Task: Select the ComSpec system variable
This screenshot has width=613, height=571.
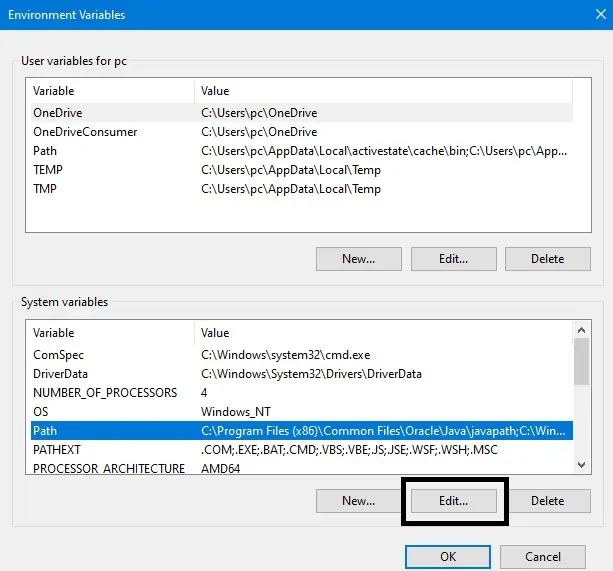Action: 302,355
